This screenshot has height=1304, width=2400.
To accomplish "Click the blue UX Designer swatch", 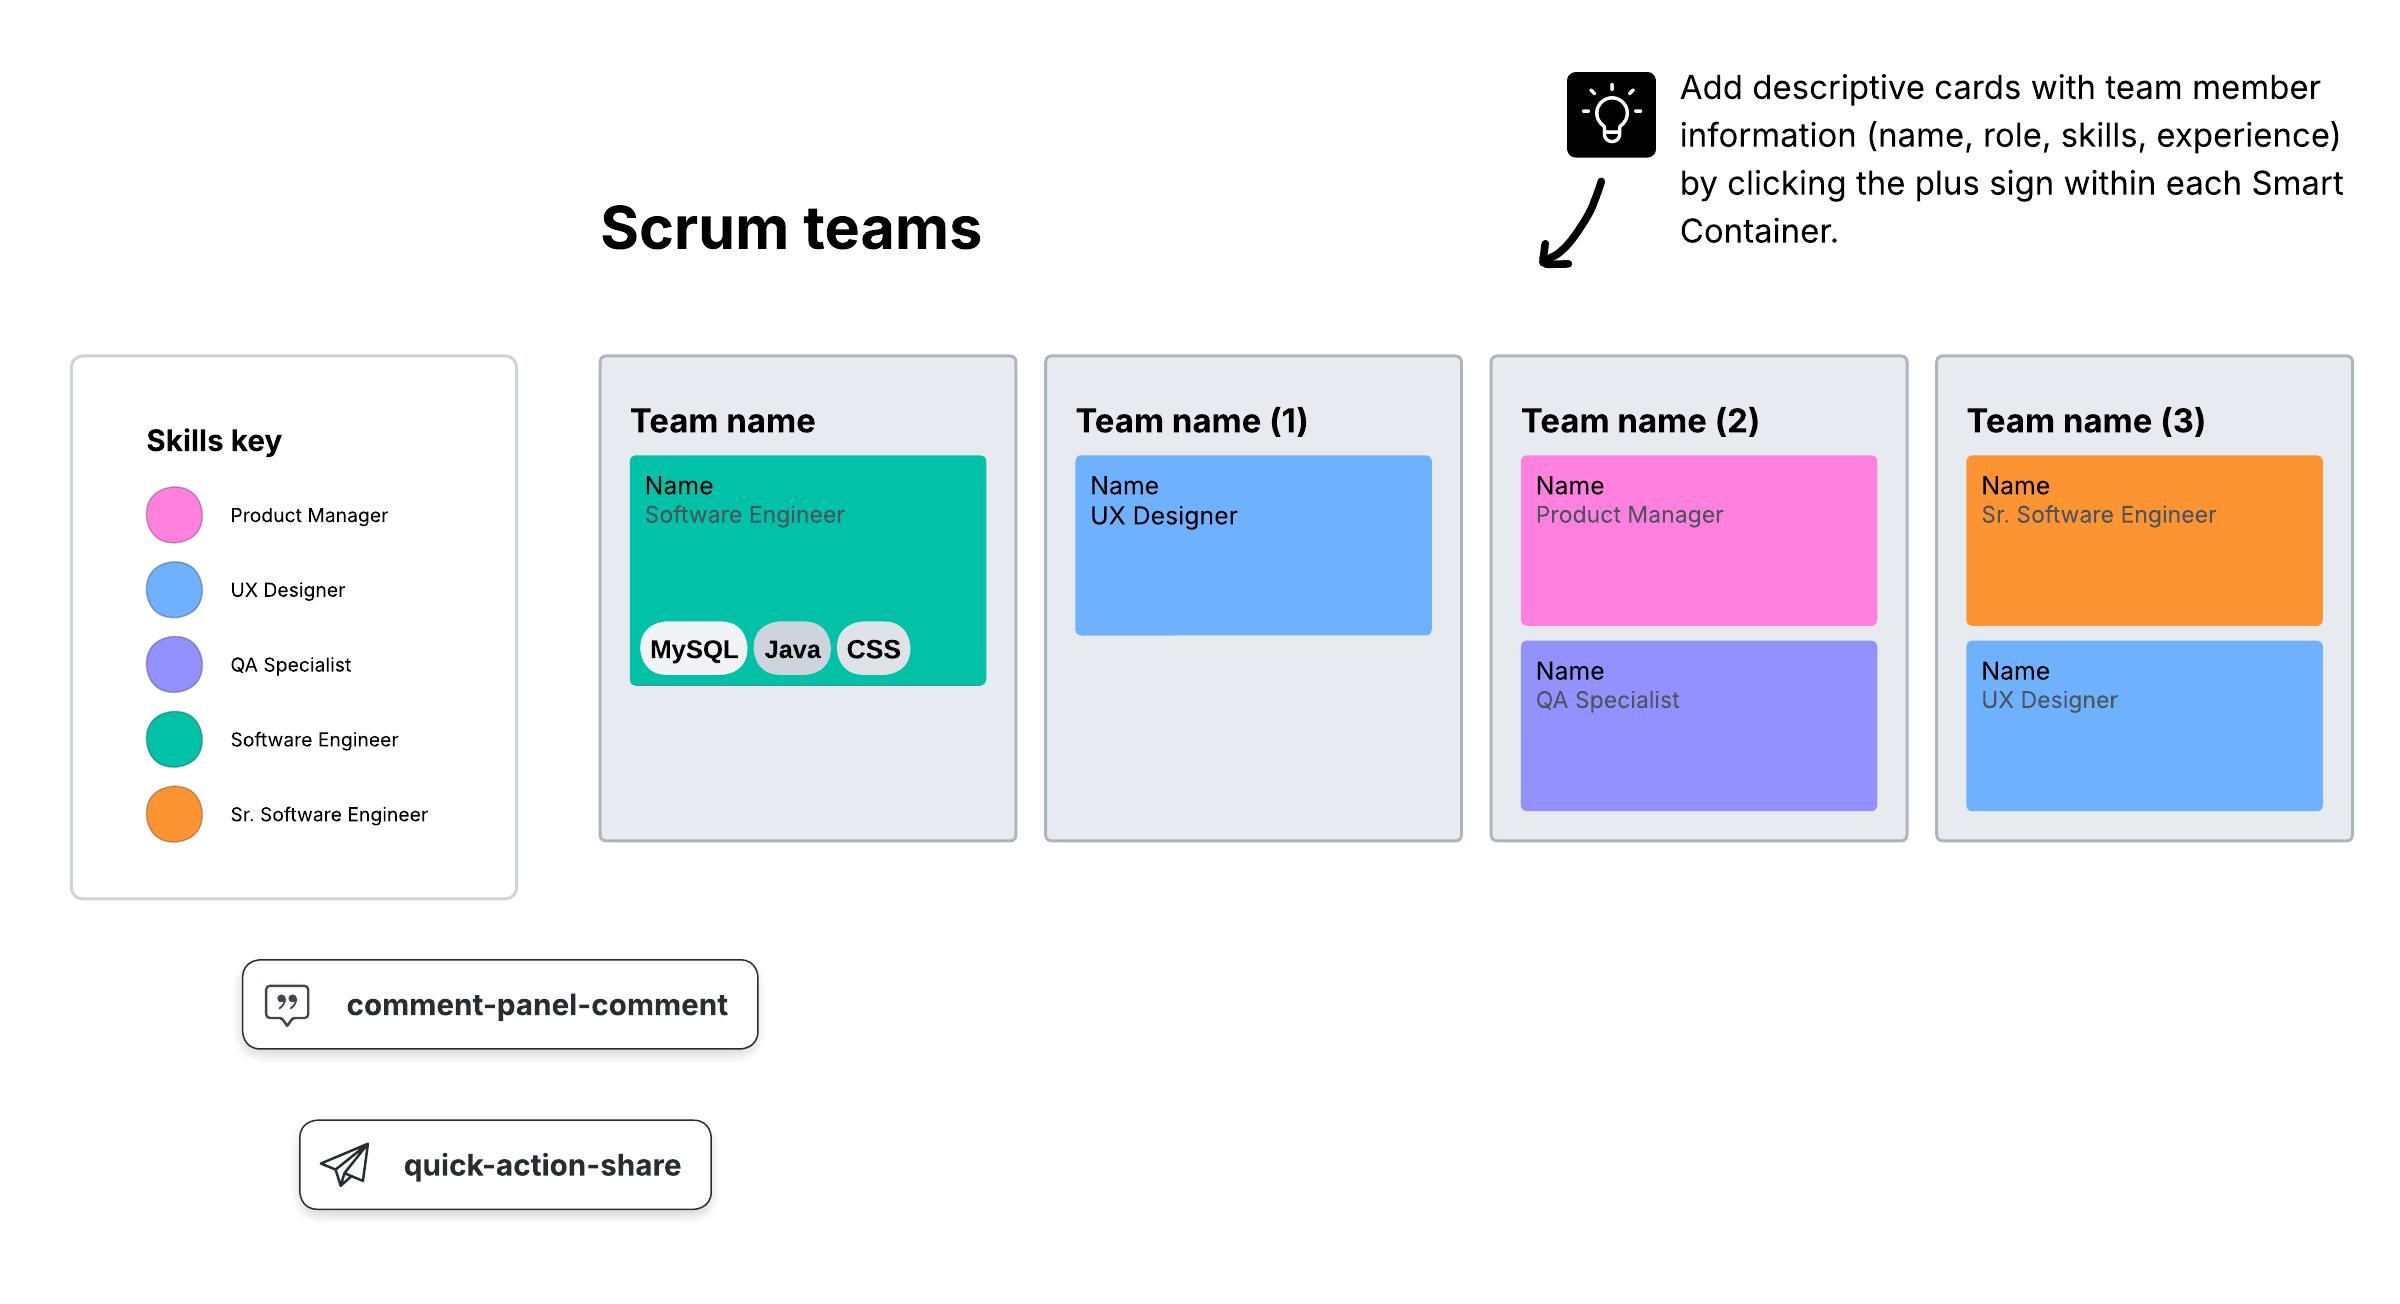I will point(174,590).
